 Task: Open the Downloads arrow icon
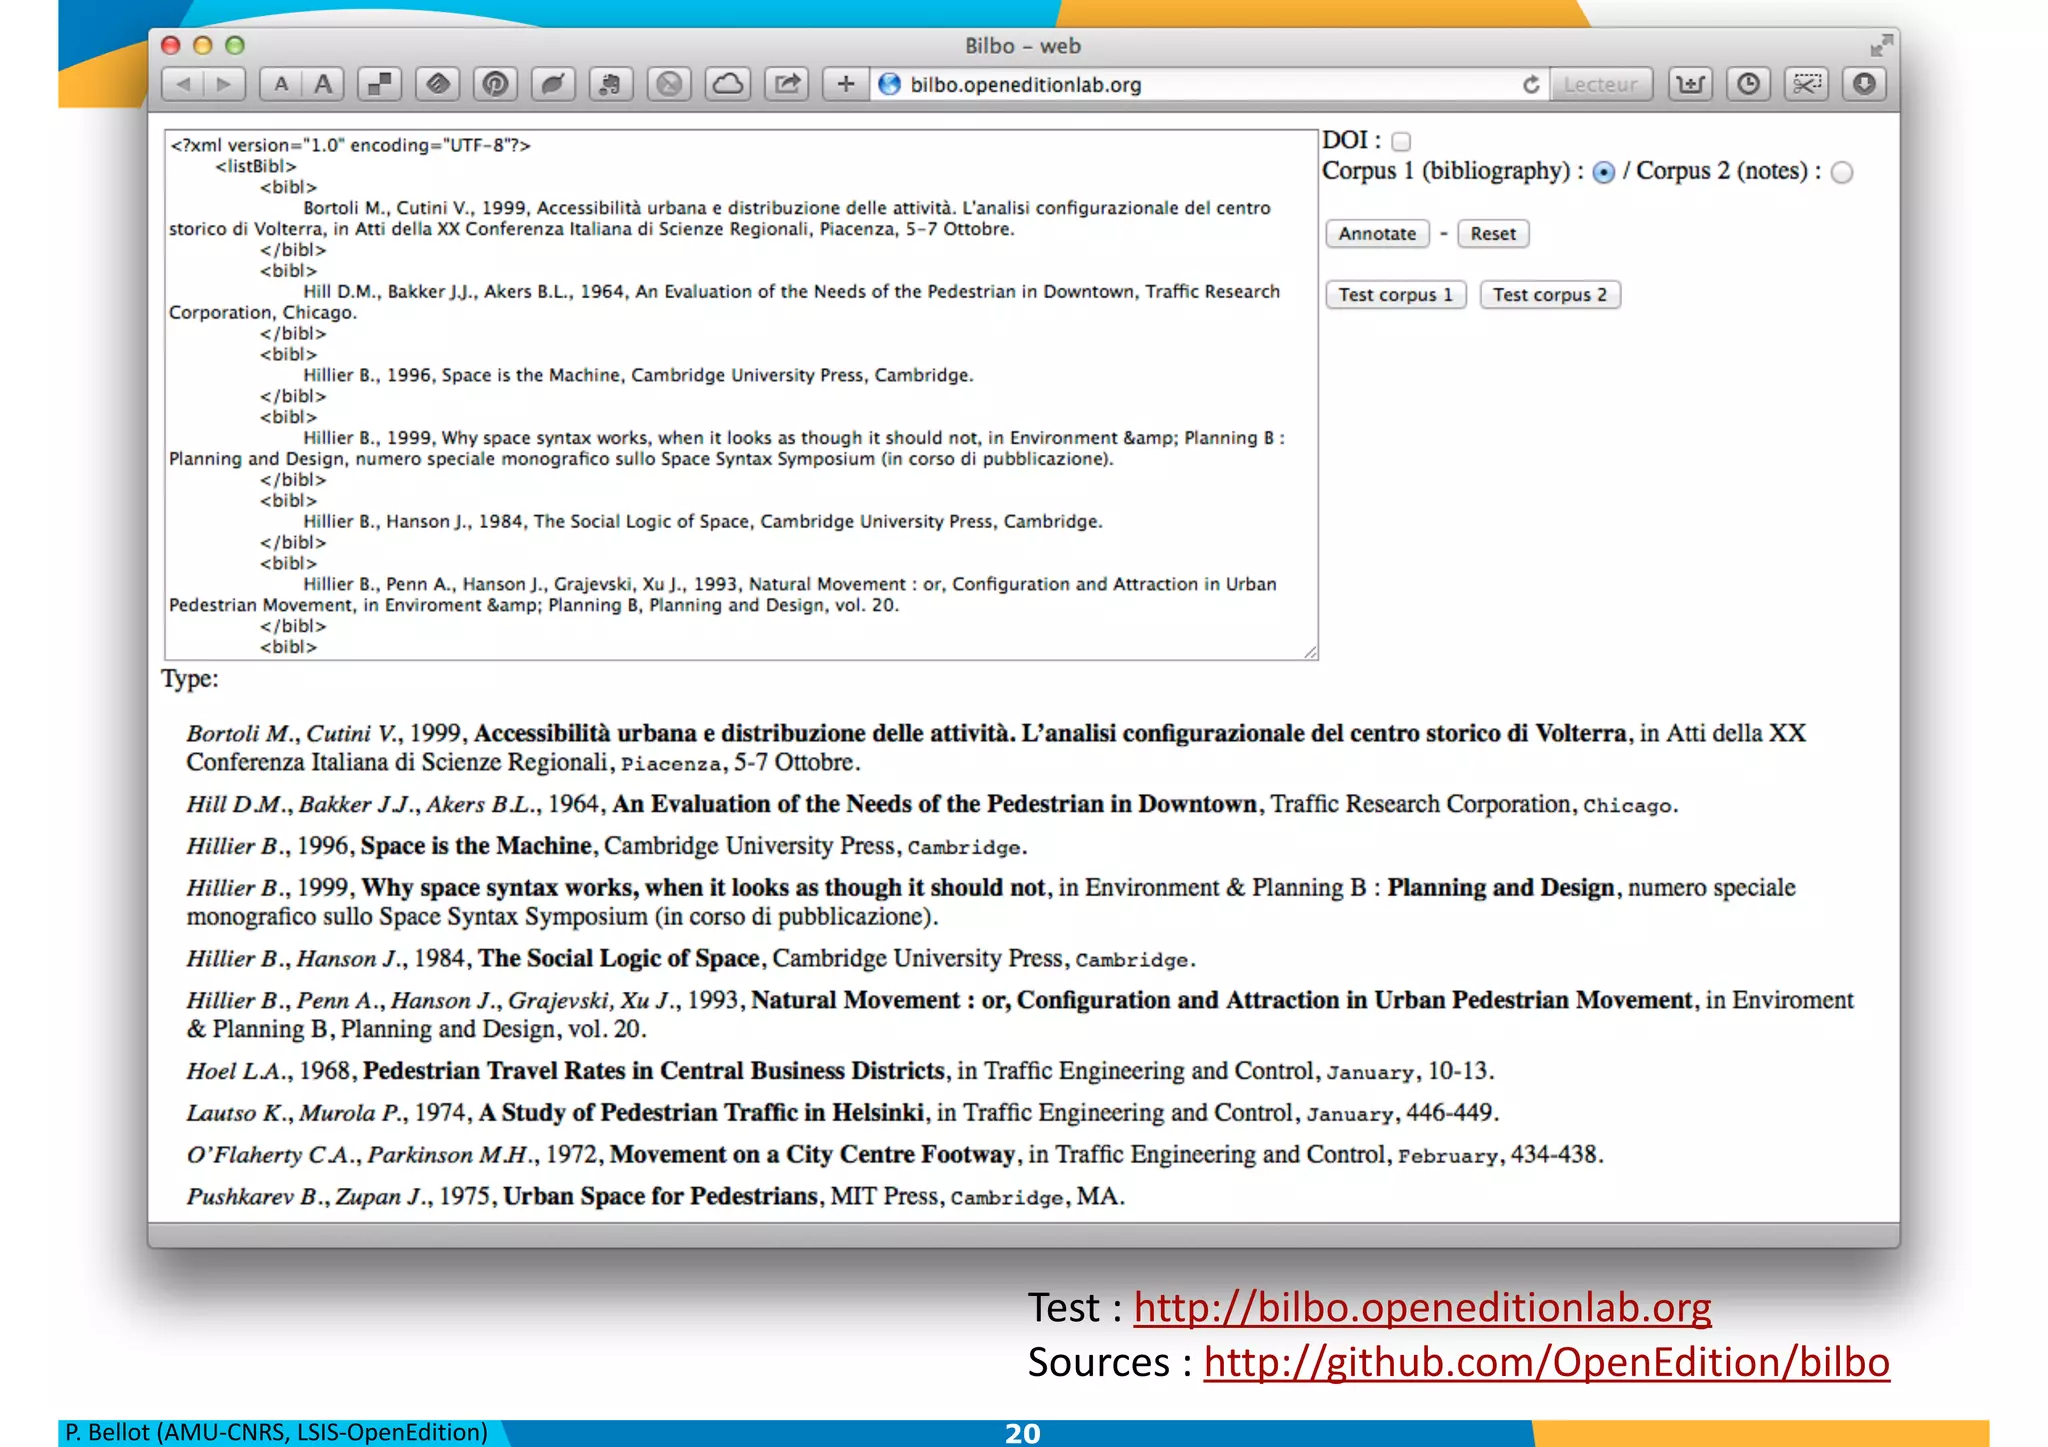point(1864,85)
